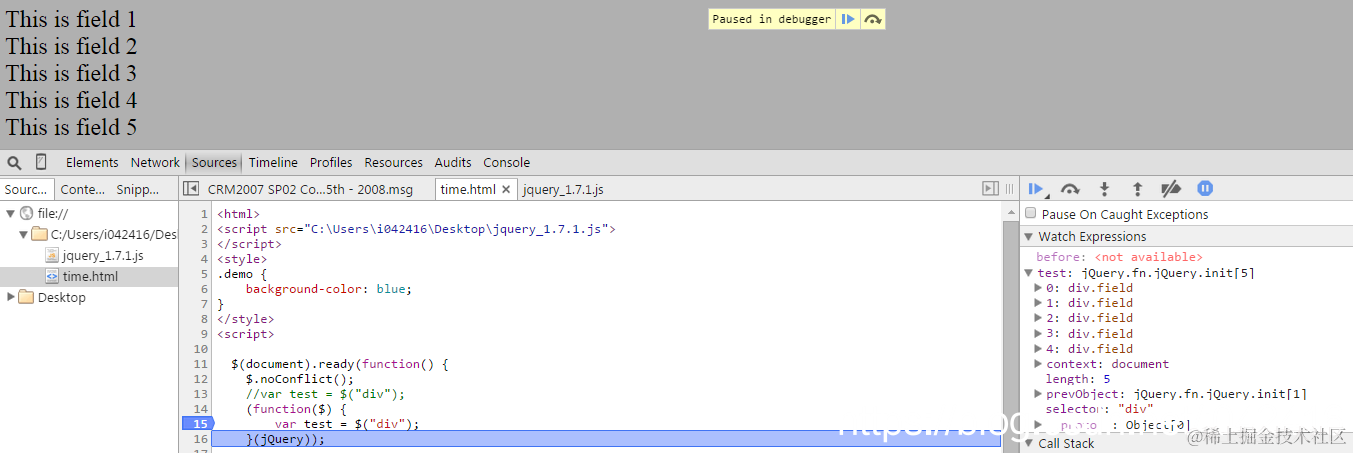Deactivate all breakpoints icon
The image size is (1353, 453).
pyautogui.click(x=1171, y=189)
